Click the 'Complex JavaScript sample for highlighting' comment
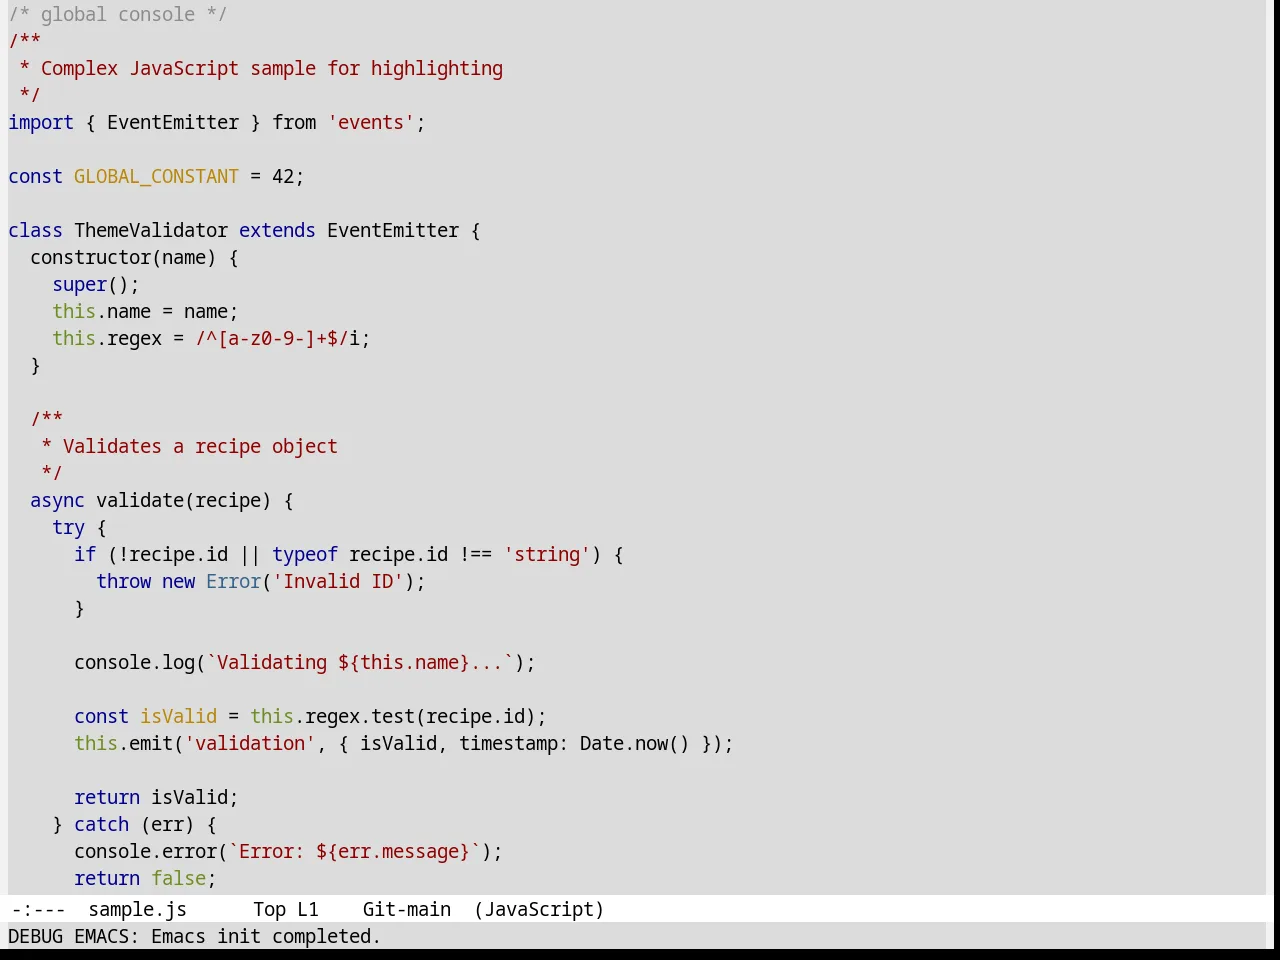 click(x=272, y=68)
